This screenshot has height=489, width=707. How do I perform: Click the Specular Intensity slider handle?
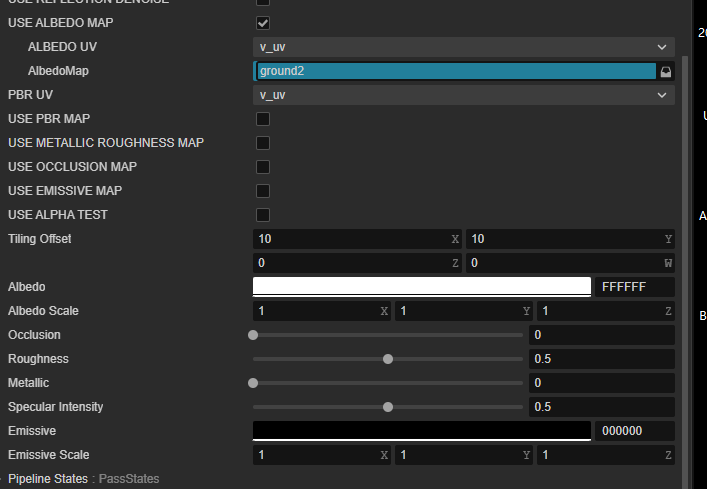(x=388, y=407)
